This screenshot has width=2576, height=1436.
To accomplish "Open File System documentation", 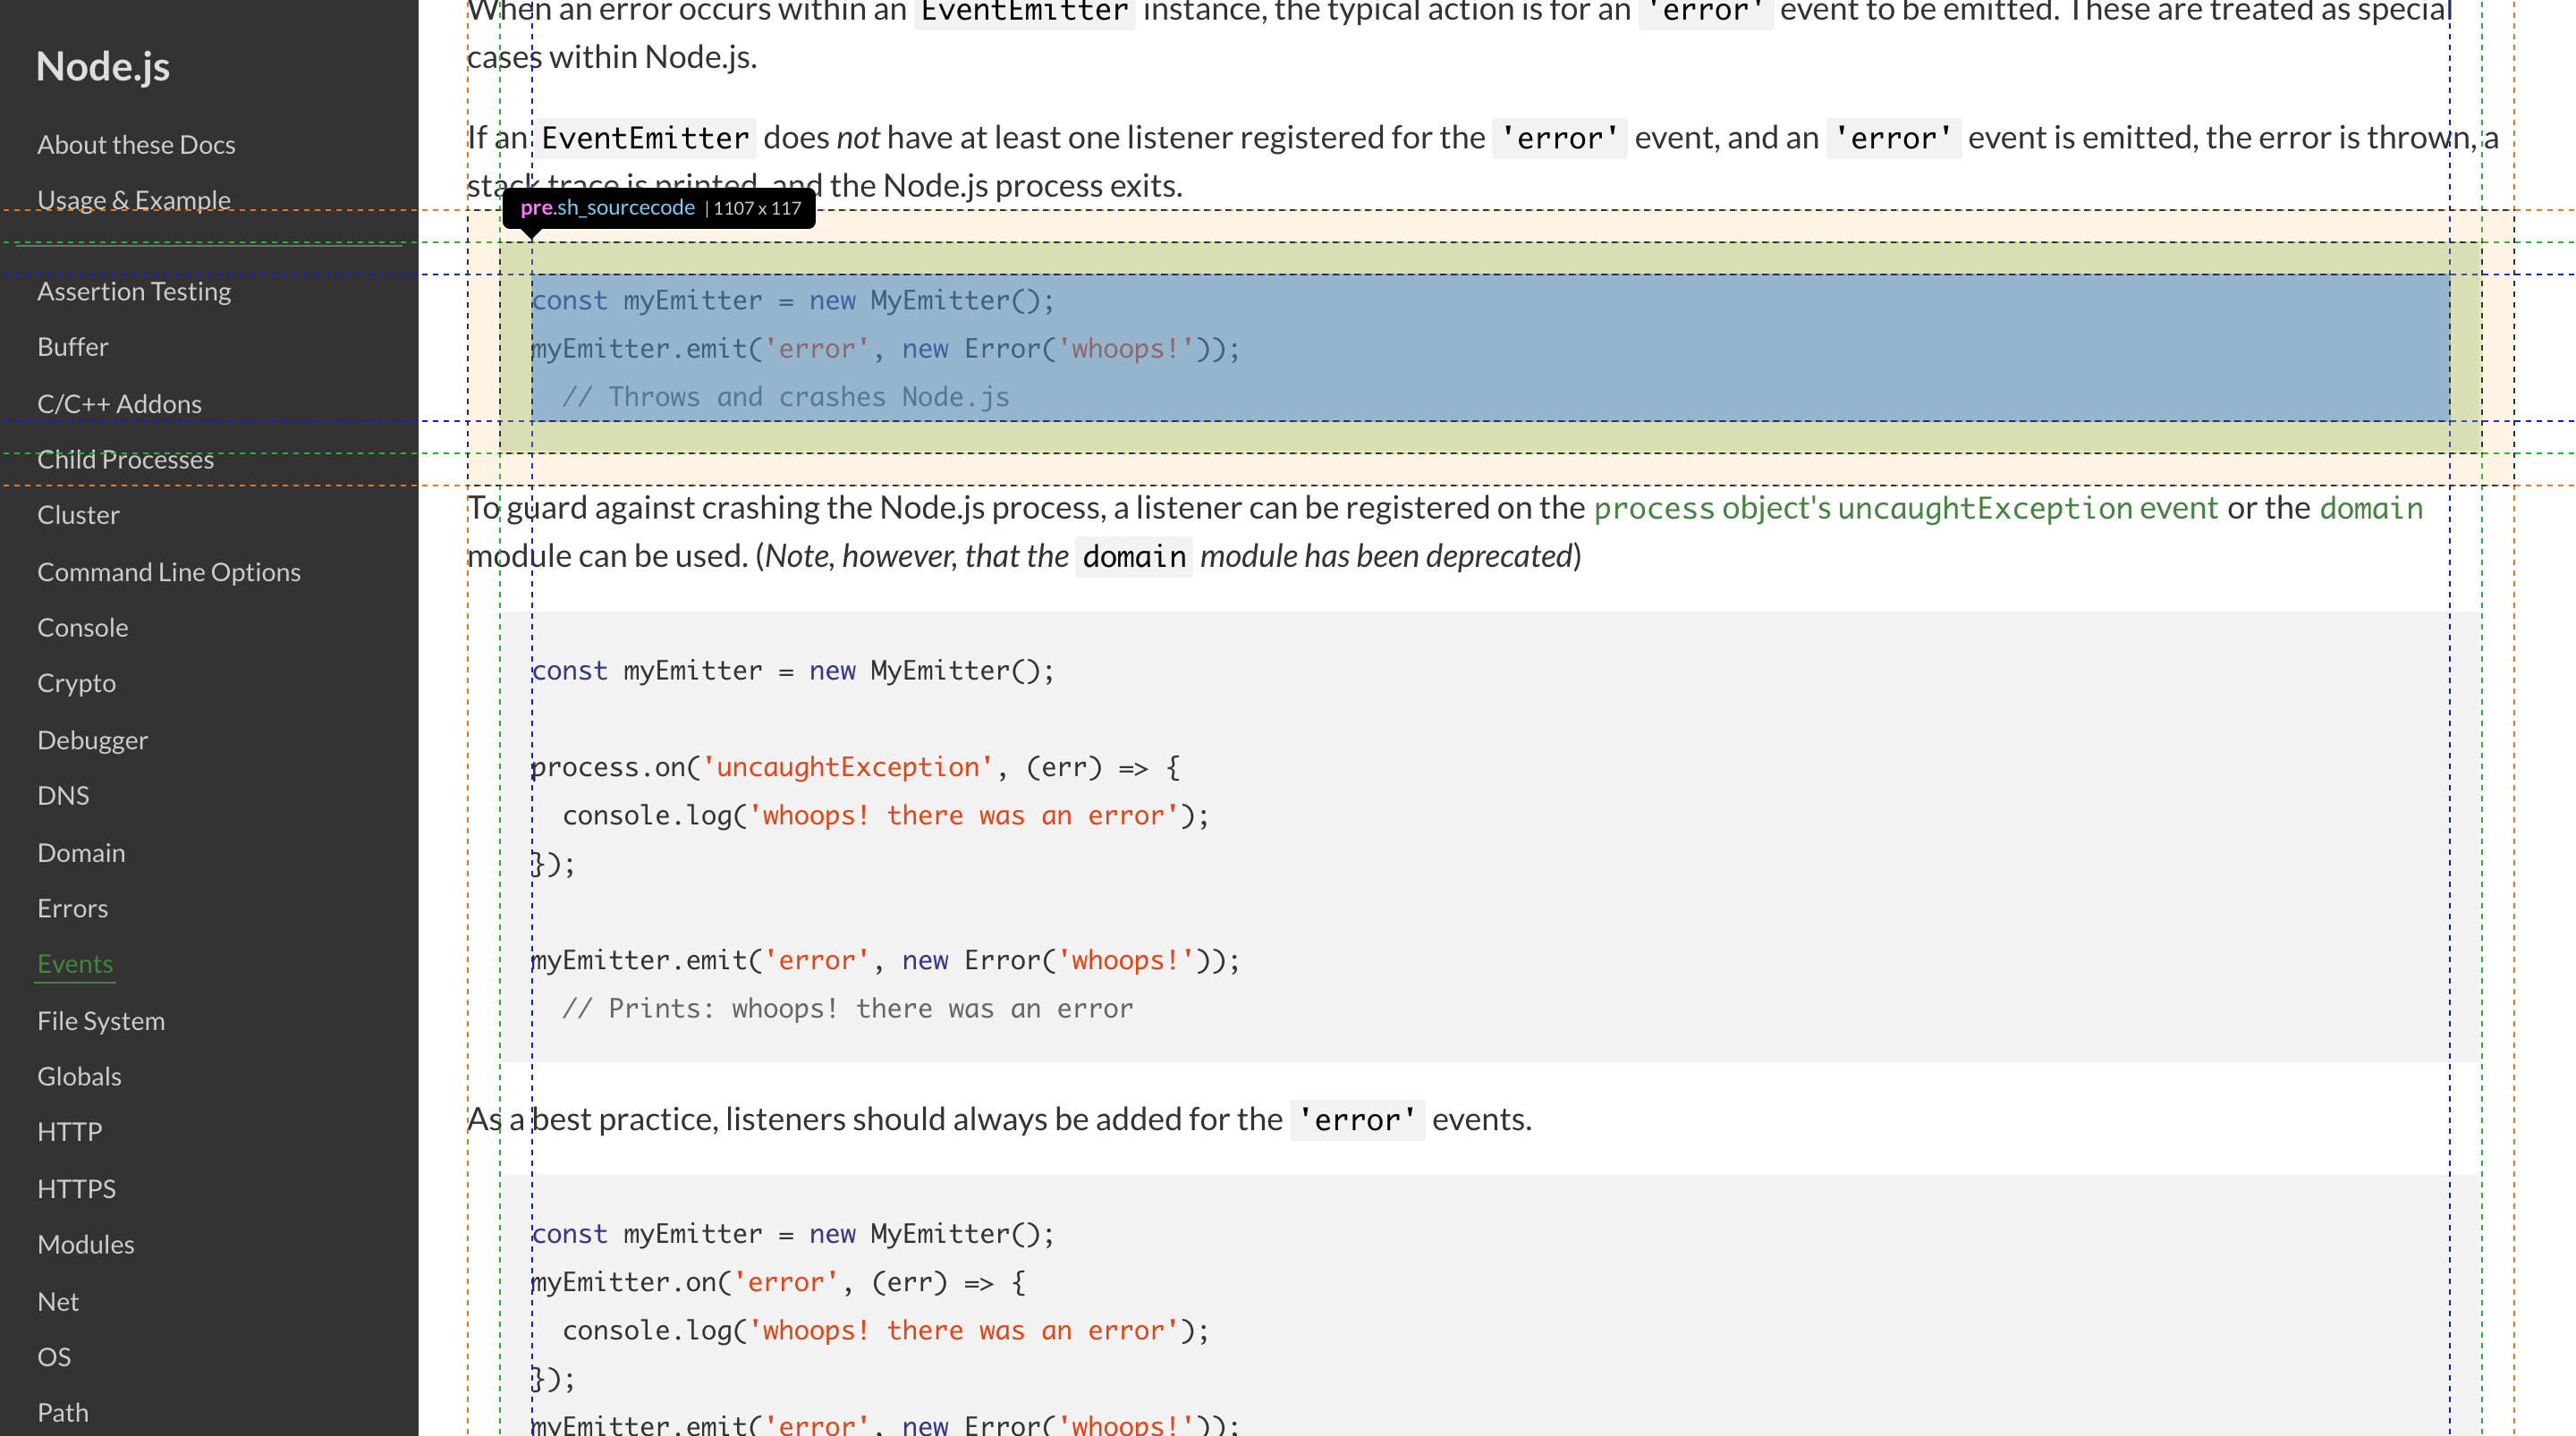I will point(101,1021).
